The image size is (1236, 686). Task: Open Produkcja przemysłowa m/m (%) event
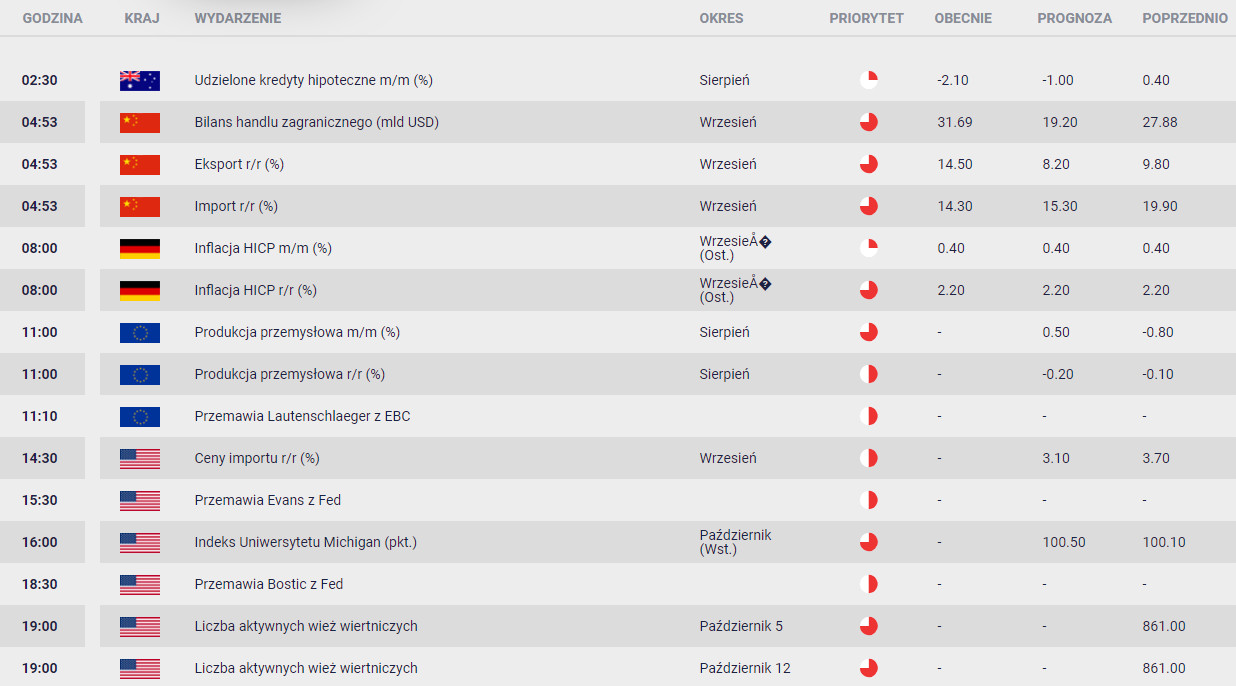click(297, 332)
